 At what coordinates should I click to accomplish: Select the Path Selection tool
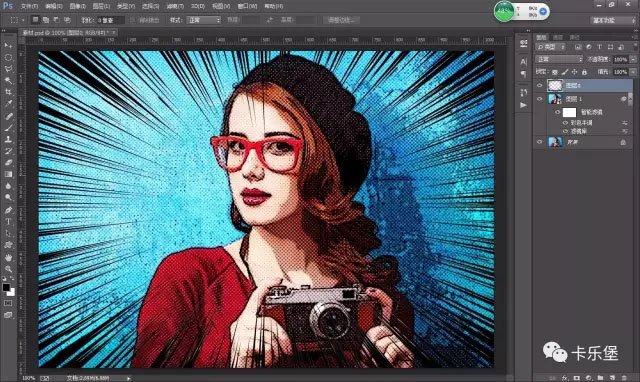pyautogui.click(x=8, y=233)
